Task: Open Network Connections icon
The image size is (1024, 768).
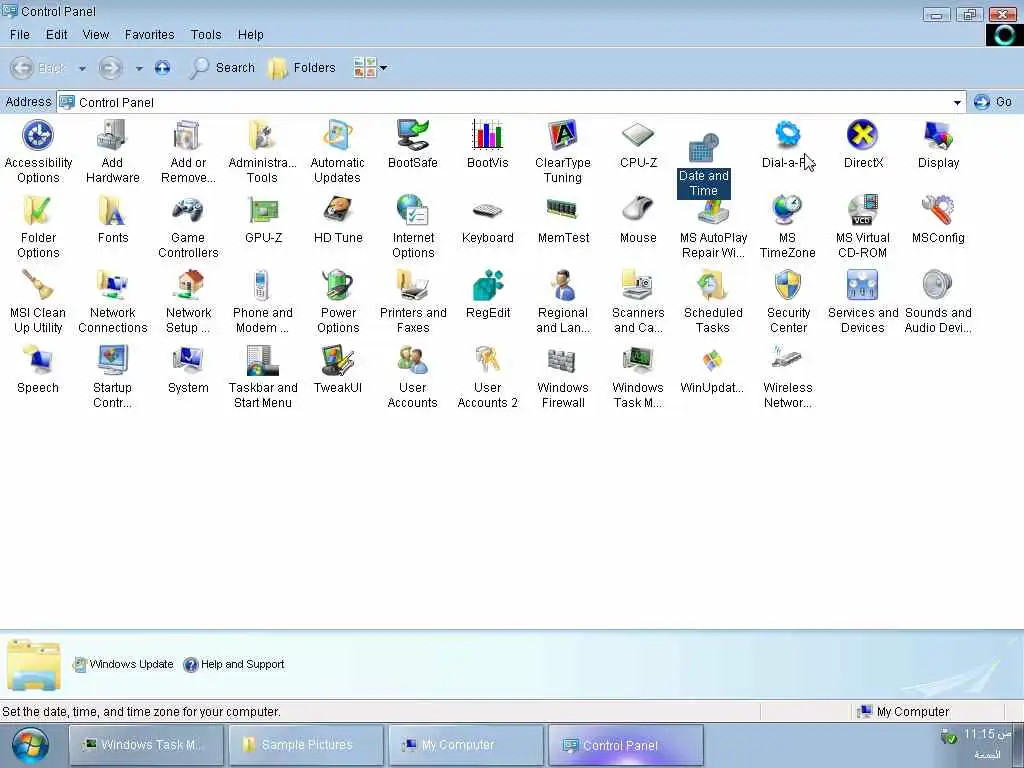Action: point(113,302)
